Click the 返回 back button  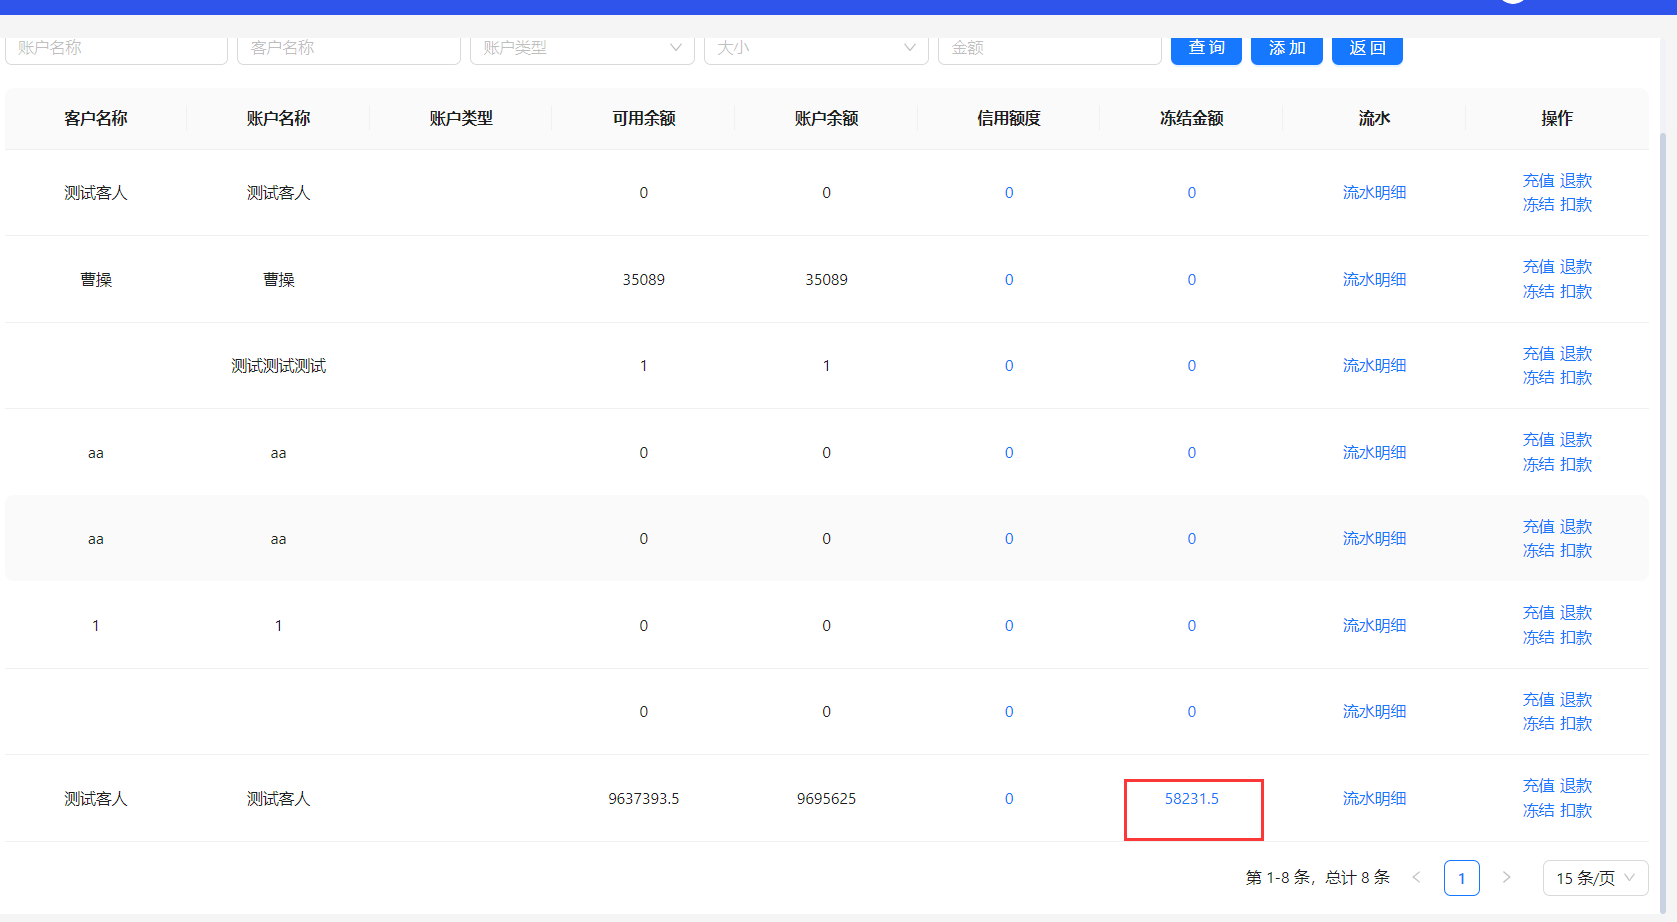(1367, 48)
